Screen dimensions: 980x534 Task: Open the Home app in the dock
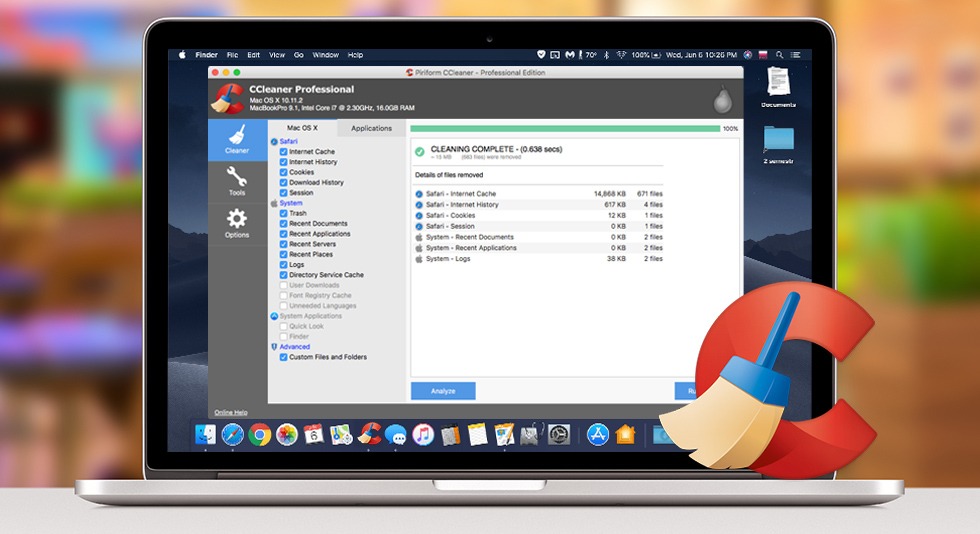pyautogui.click(x=626, y=434)
